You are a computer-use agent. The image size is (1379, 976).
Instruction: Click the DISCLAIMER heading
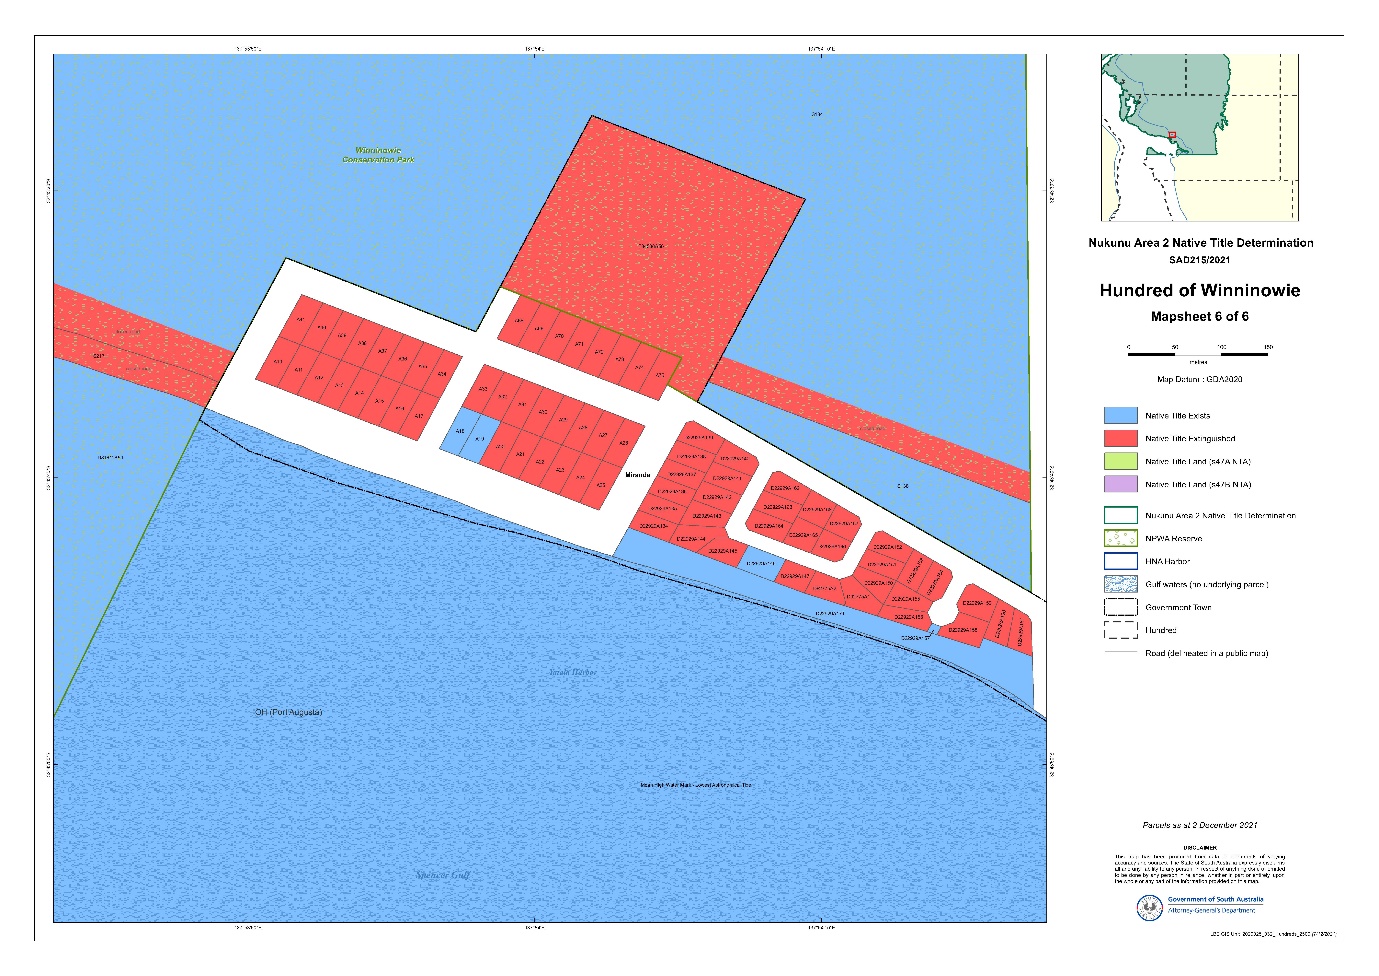coord(1200,848)
